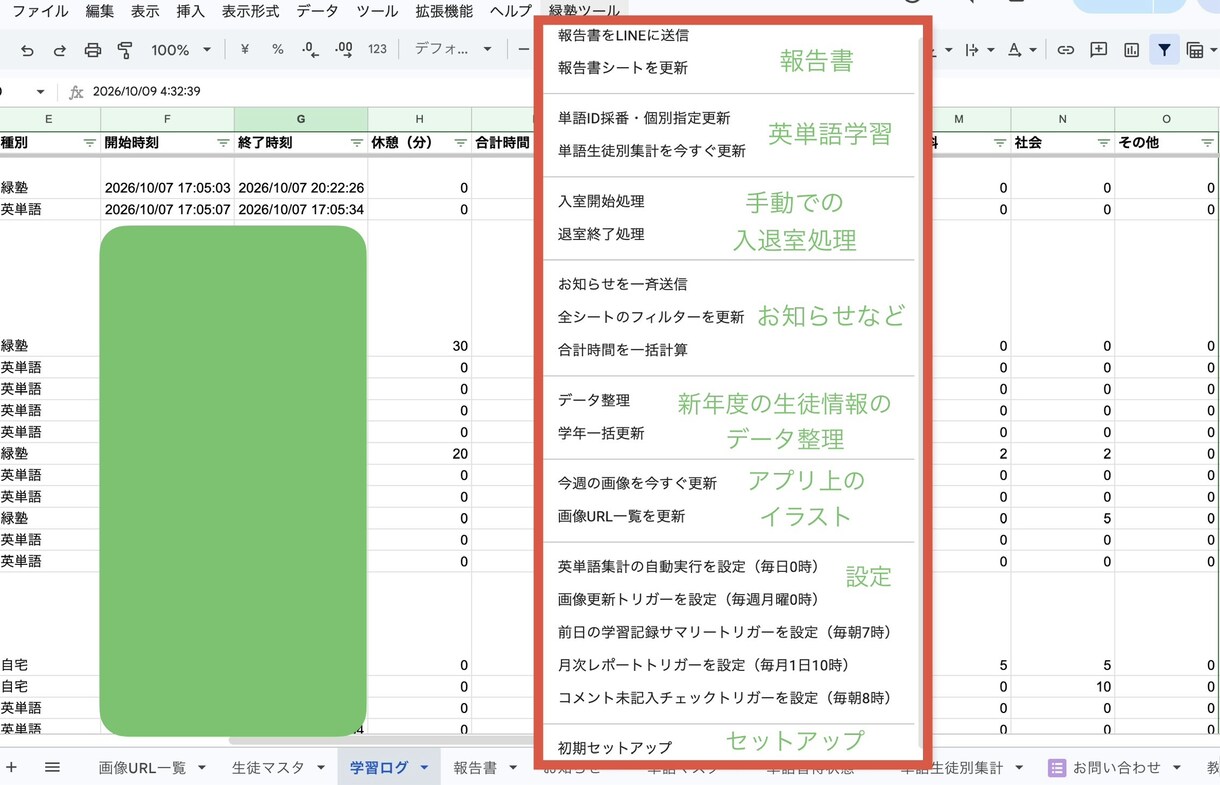Viewport: 1220px width, 785px height.
Task: Click the fx function icon in formula bar
Action: click(76, 92)
